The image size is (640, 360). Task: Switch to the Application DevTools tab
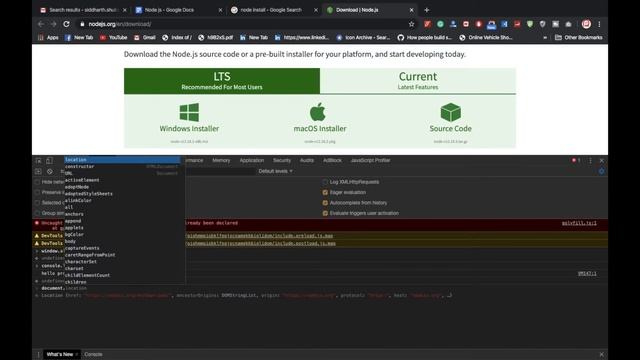coord(252,160)
